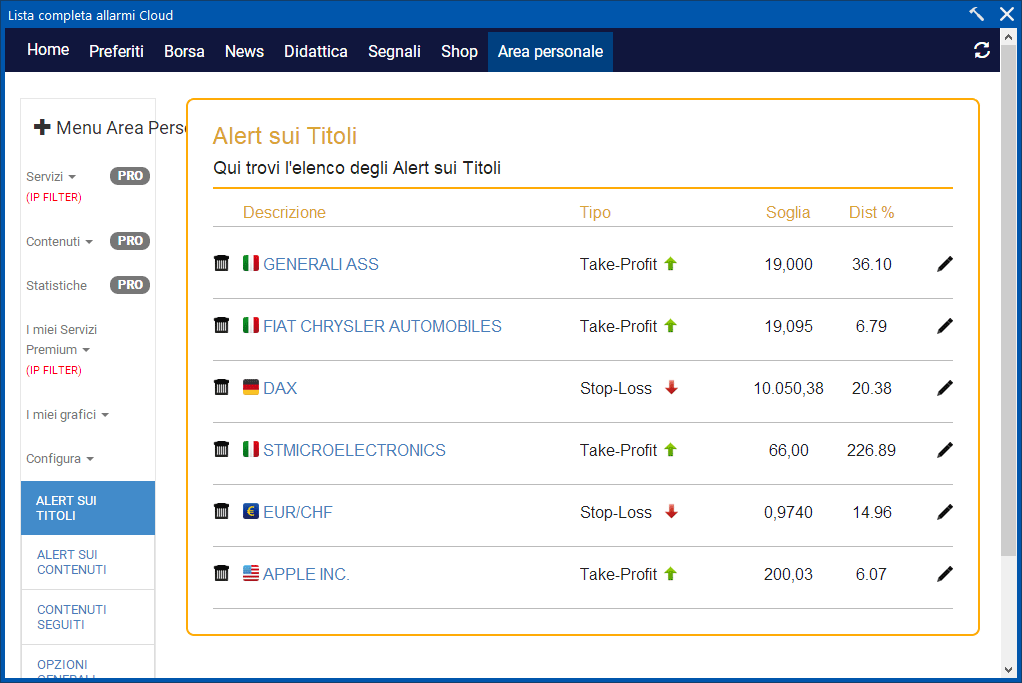Click the vertical scrollbar thumb
Screen dimensions: 1022x683
(1009, 301)
